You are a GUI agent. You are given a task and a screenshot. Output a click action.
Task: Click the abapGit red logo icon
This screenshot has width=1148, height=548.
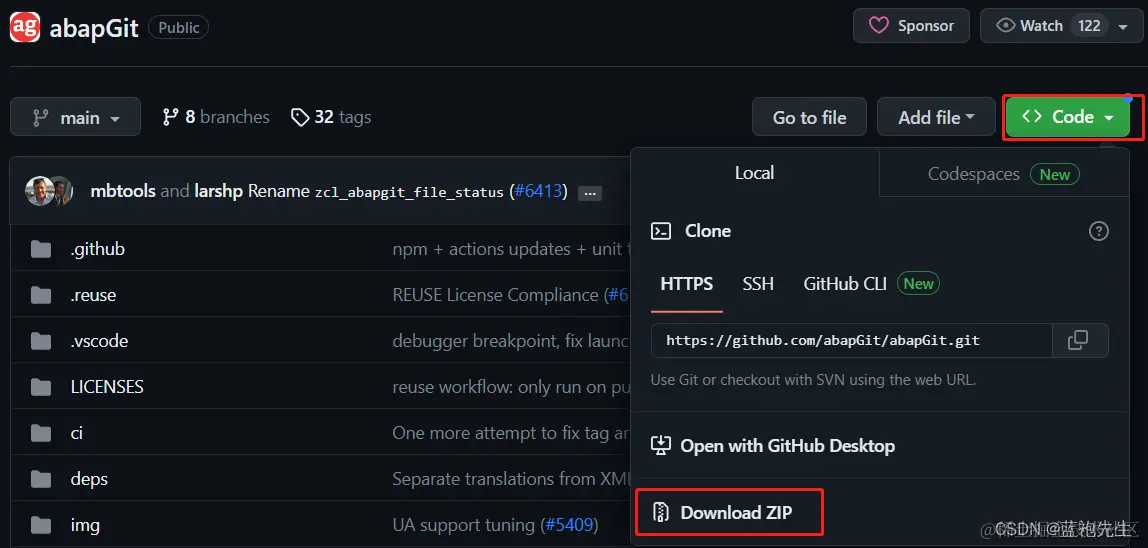pos(25,26)
